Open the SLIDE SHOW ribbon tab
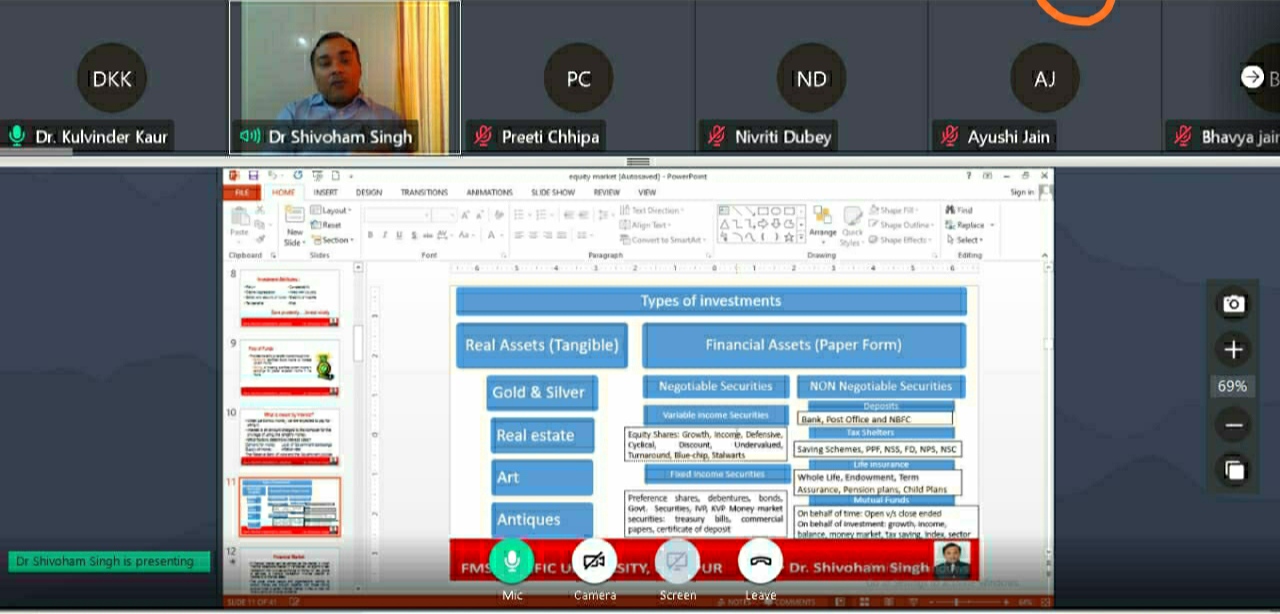The image size is (1280, 614). pyautogui.click(x=552, y=192)
